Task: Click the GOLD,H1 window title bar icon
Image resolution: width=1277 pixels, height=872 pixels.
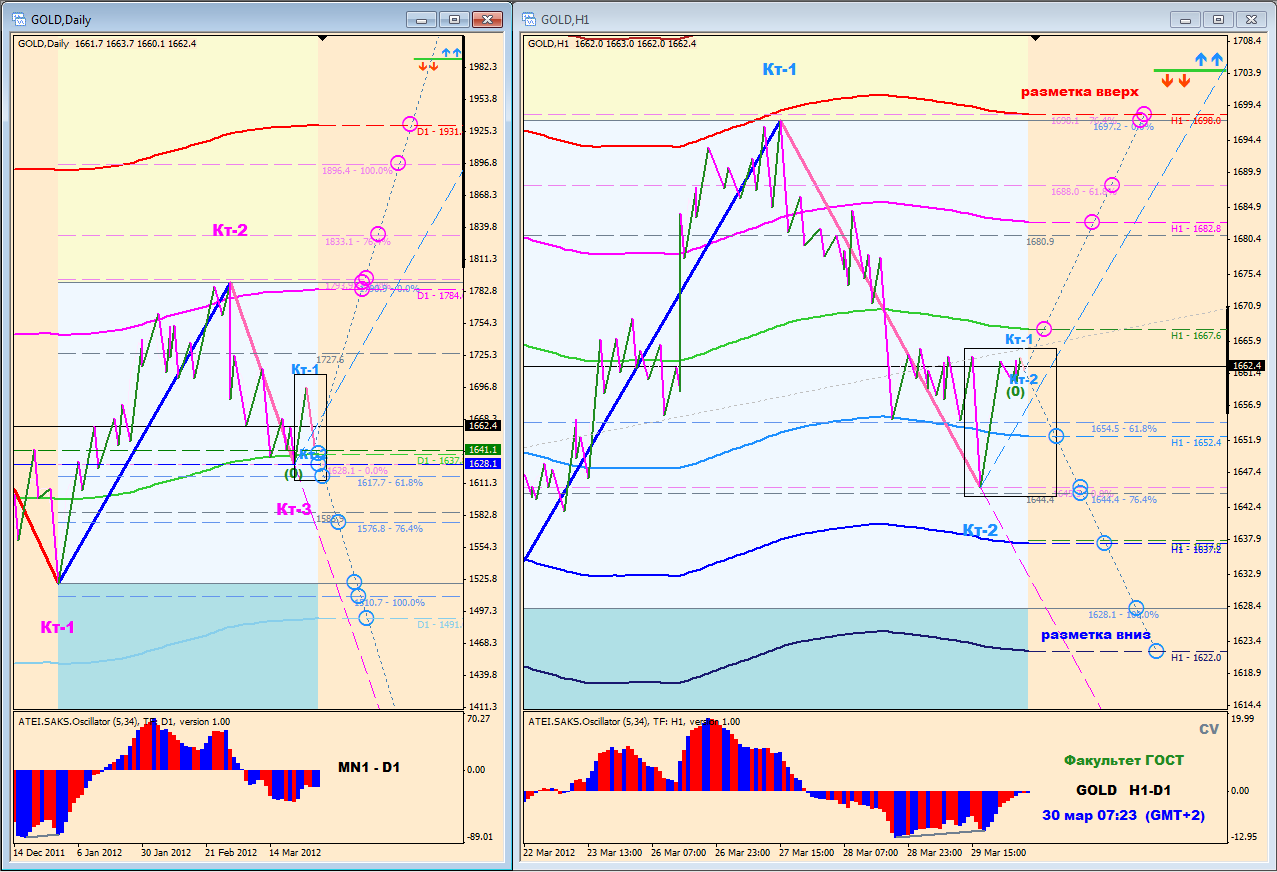Action: [x=529, y=18]
